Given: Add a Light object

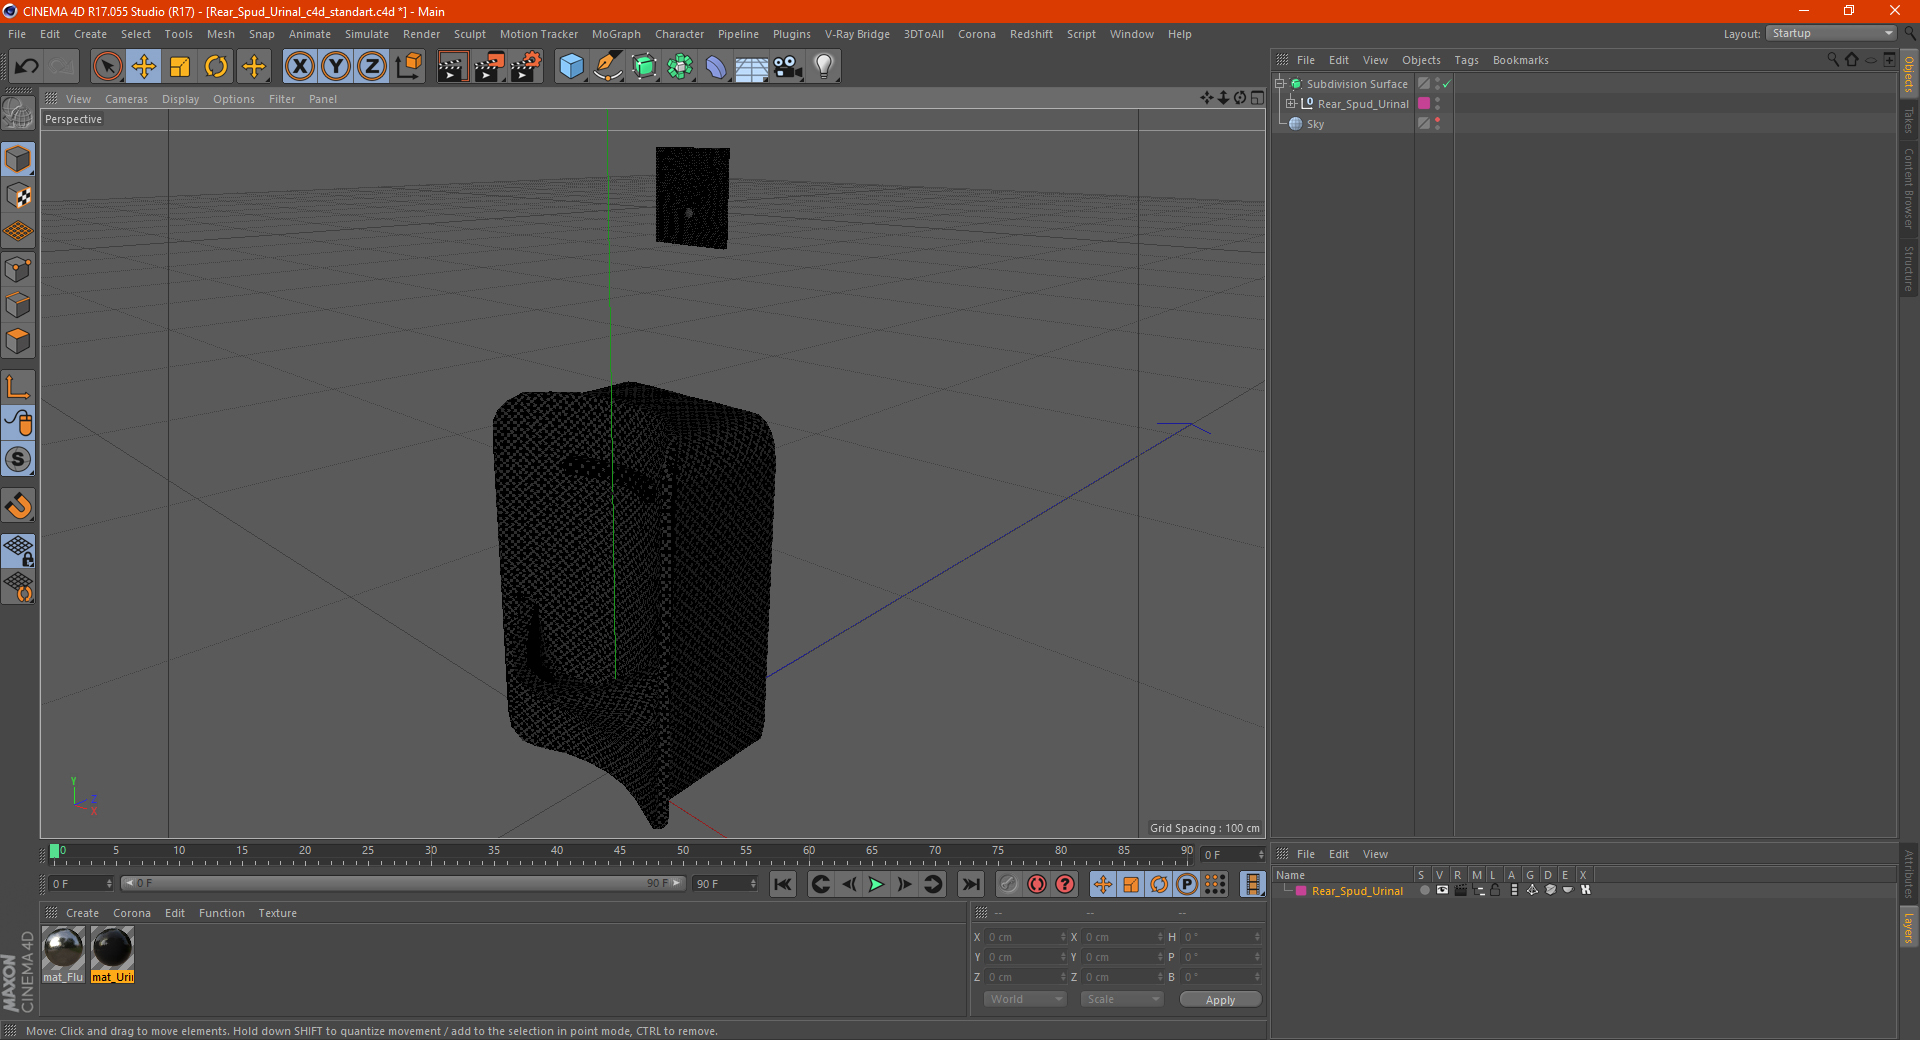Looking at the screenshot, I should pyautogui.click(x=824, y=67).
